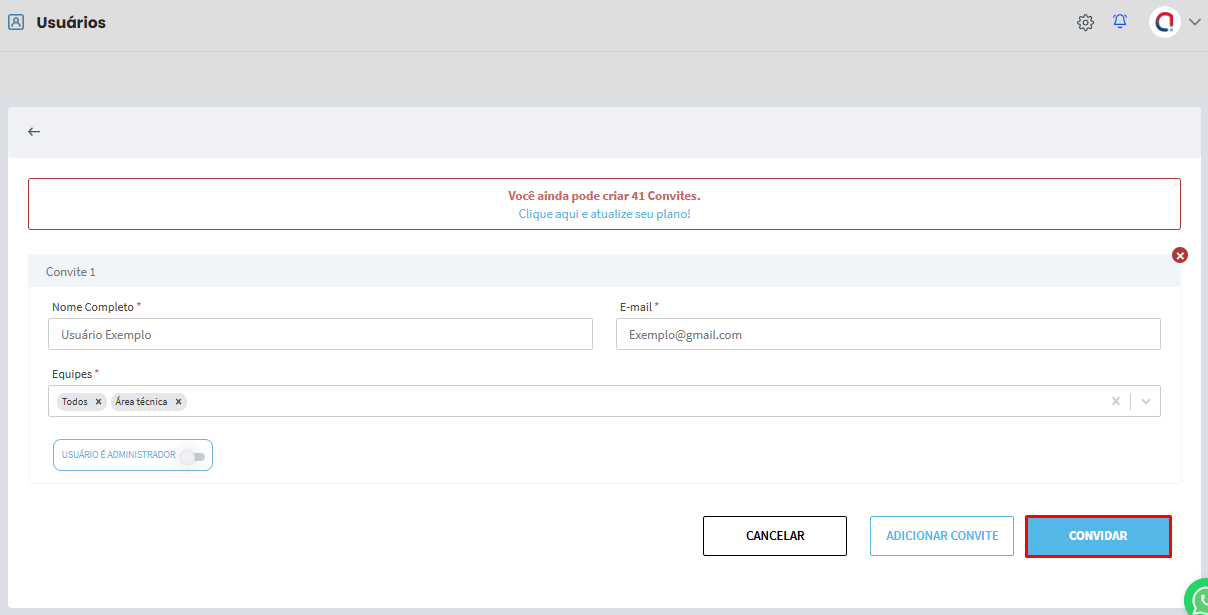Click the profile avatar logo
This screenshot has height=615, width=1208.
(x=1165, y=22)
